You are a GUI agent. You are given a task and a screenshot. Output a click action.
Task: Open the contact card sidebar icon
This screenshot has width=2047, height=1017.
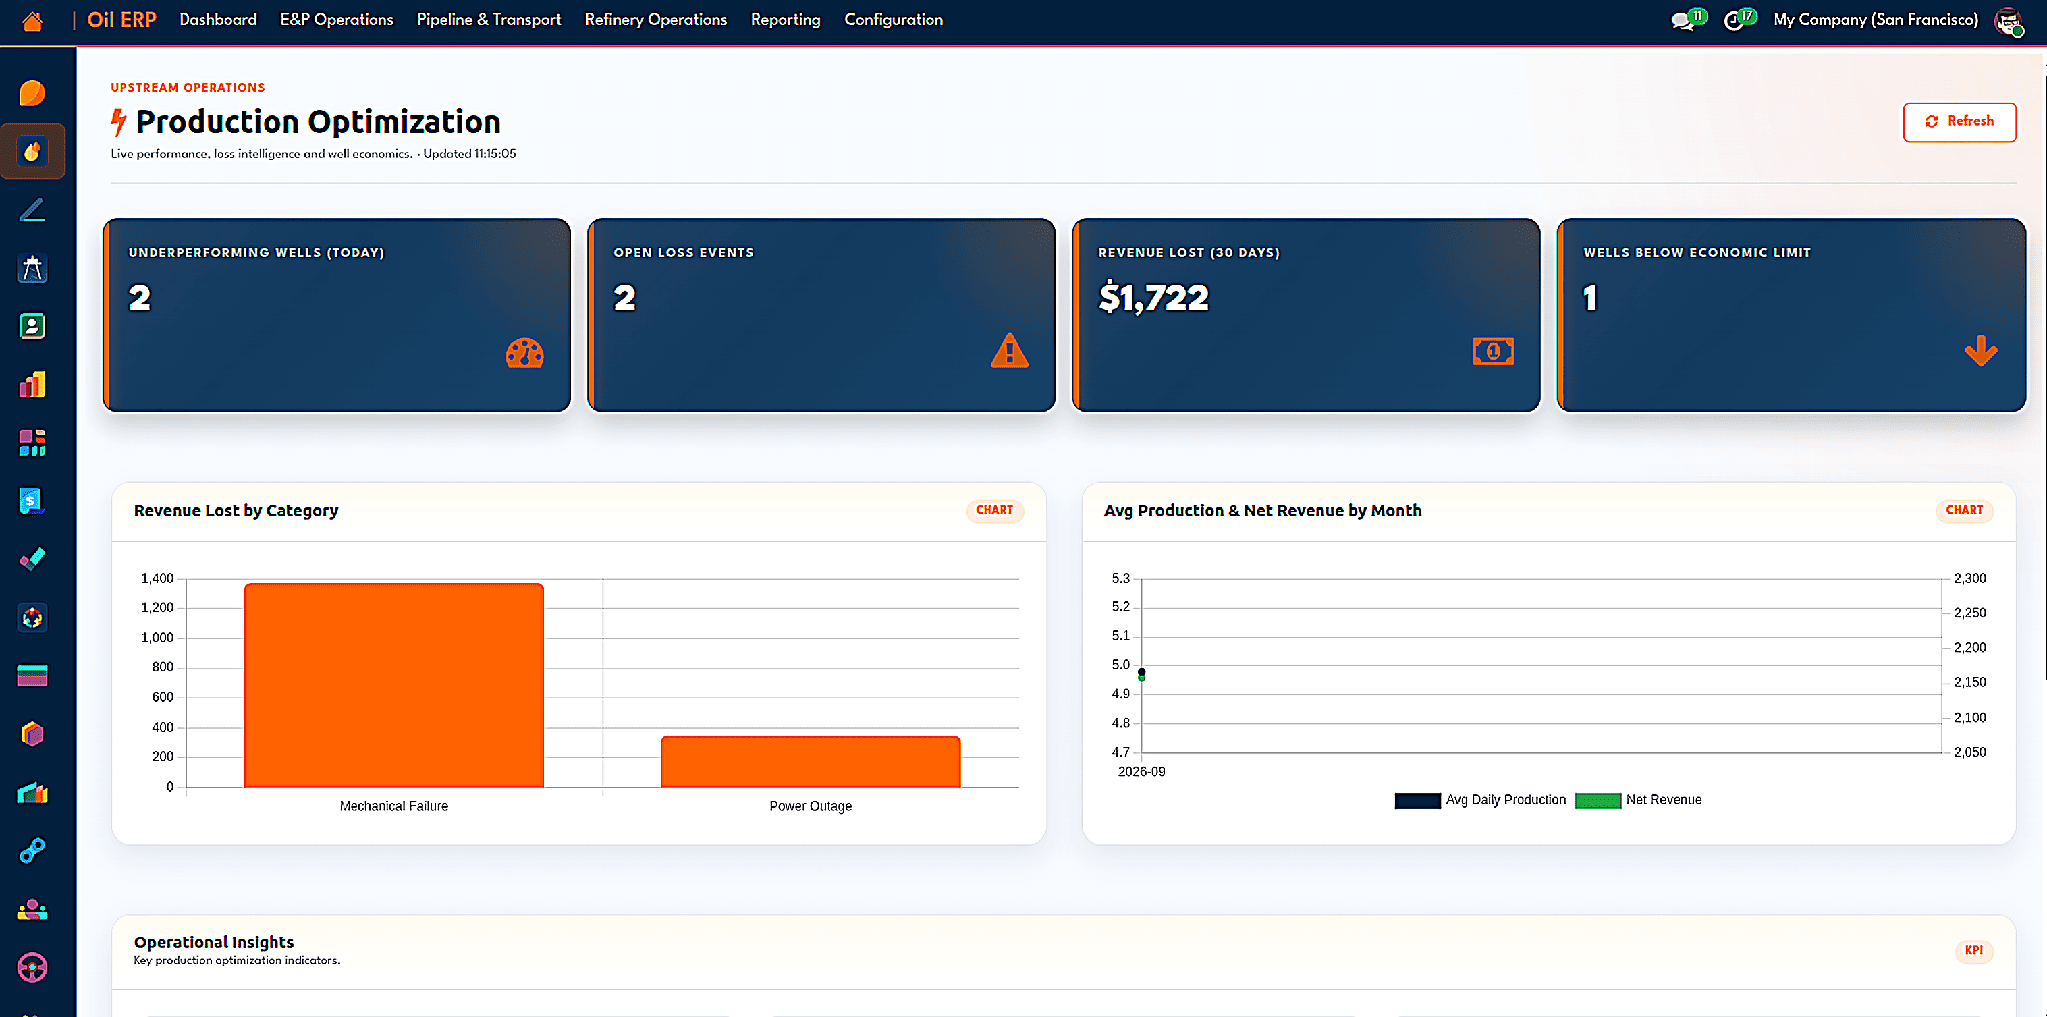click(x=32, y=326)
